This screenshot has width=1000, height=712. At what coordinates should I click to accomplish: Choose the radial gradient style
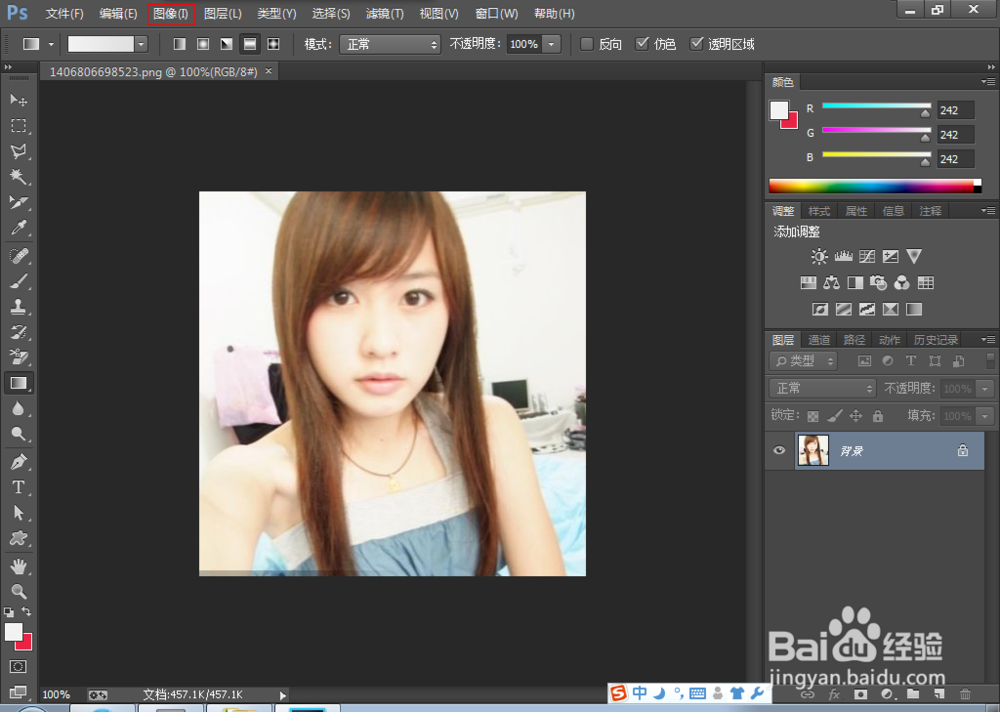pos(203,44)
